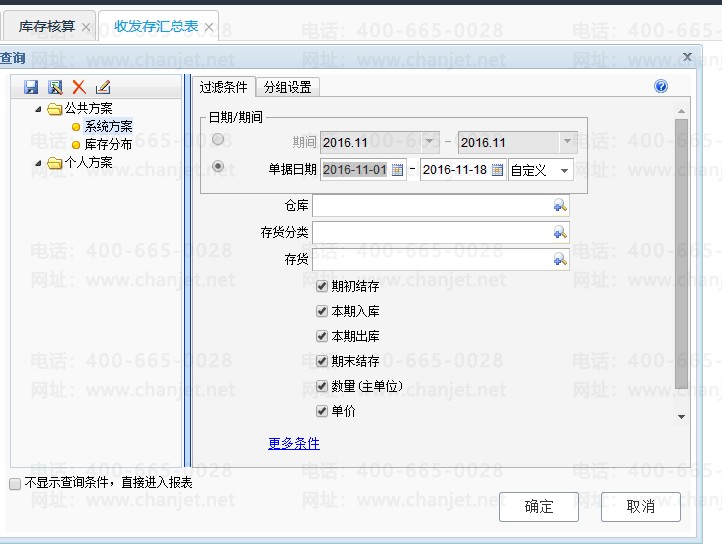Viewport: 722px width, 558px height.
Task: Click the save scheme floppy disk icon
Action: coord(31,87)
